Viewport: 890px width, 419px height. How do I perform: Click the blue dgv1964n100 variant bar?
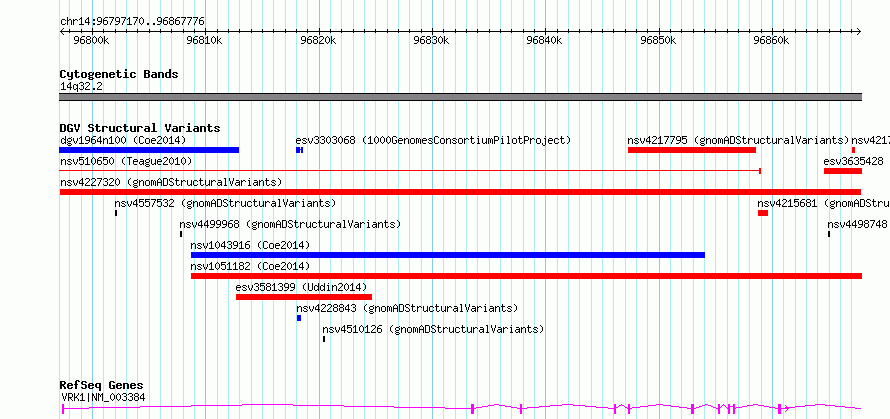pos(149,150)
